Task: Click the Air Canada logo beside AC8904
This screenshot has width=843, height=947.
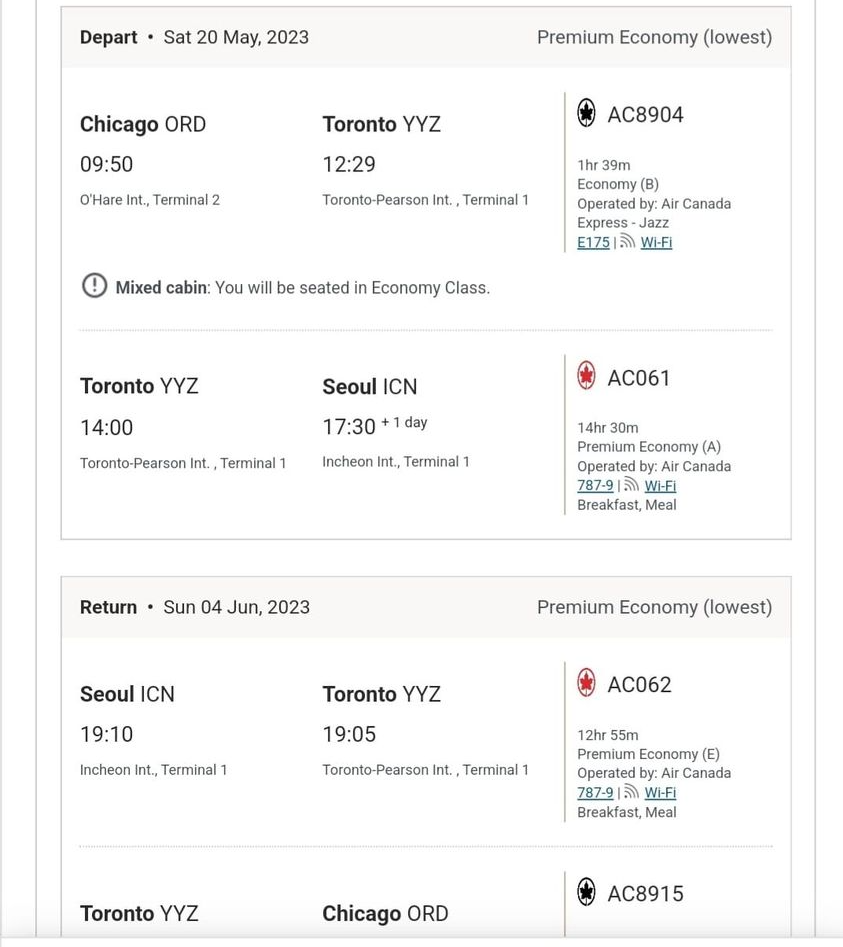Action: pos(586,113)
